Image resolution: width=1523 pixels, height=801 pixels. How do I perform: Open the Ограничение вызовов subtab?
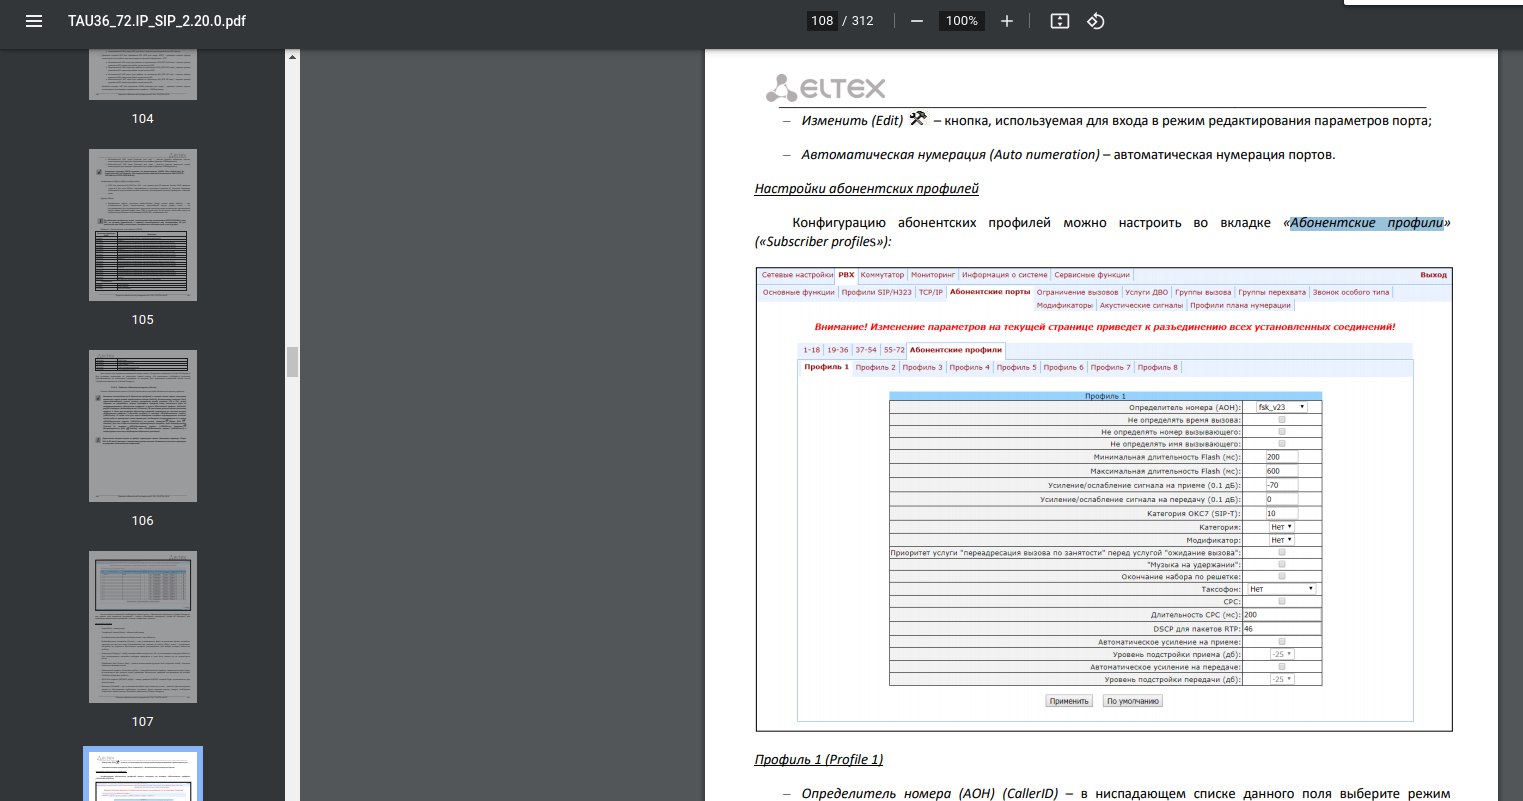(1078, 293)
